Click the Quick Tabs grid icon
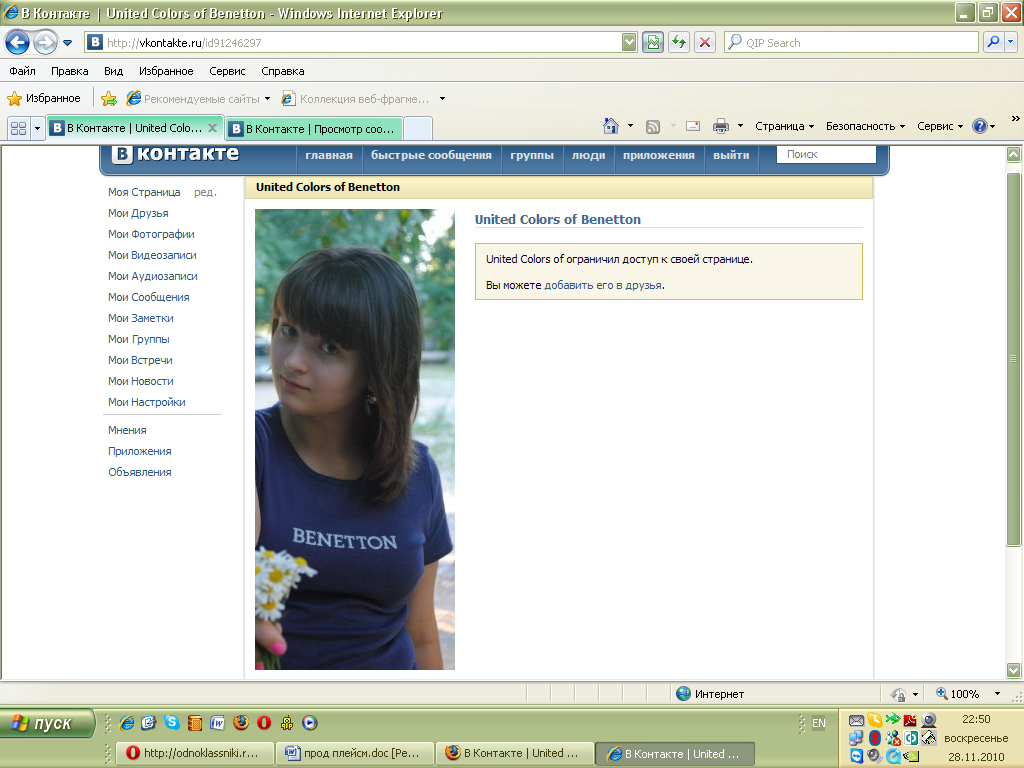 tap(18, 128)
